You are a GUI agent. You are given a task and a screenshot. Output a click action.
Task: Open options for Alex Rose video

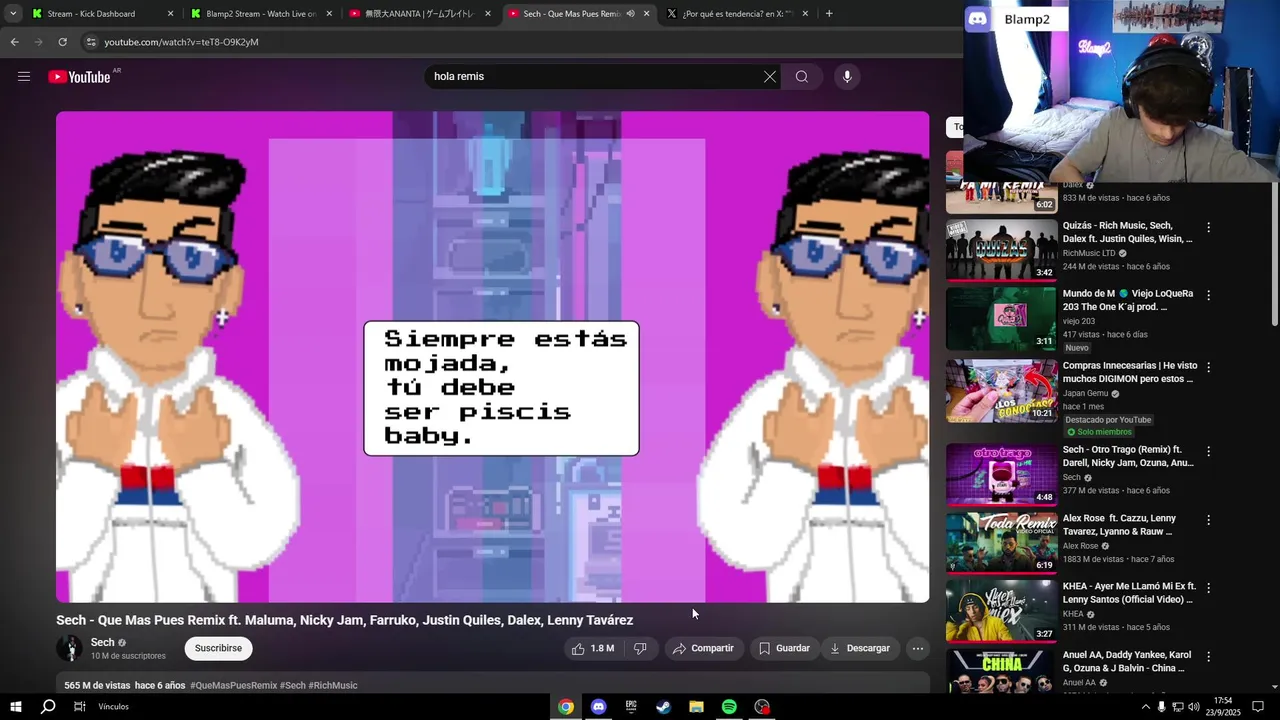tap(1208, 520)
